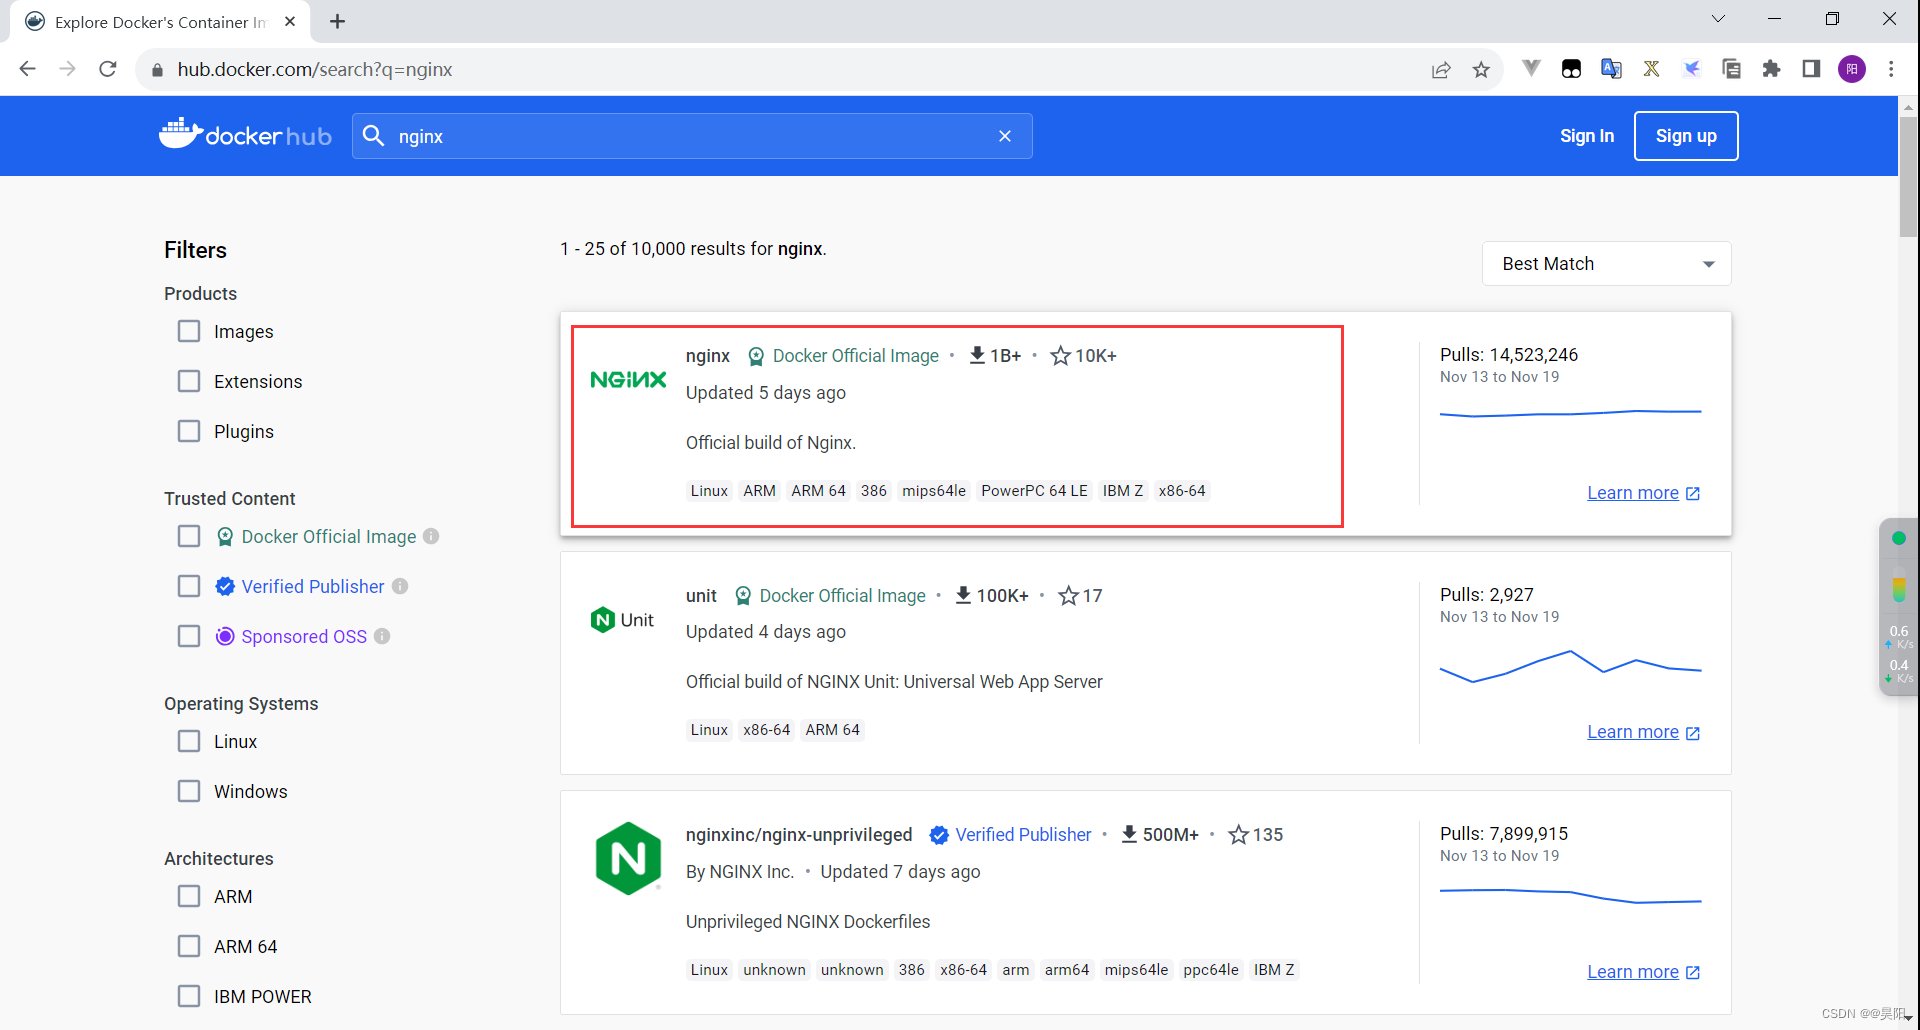This screenshot has width=1920, height=1030.
Task: Reload the current page
Action: 108,69
